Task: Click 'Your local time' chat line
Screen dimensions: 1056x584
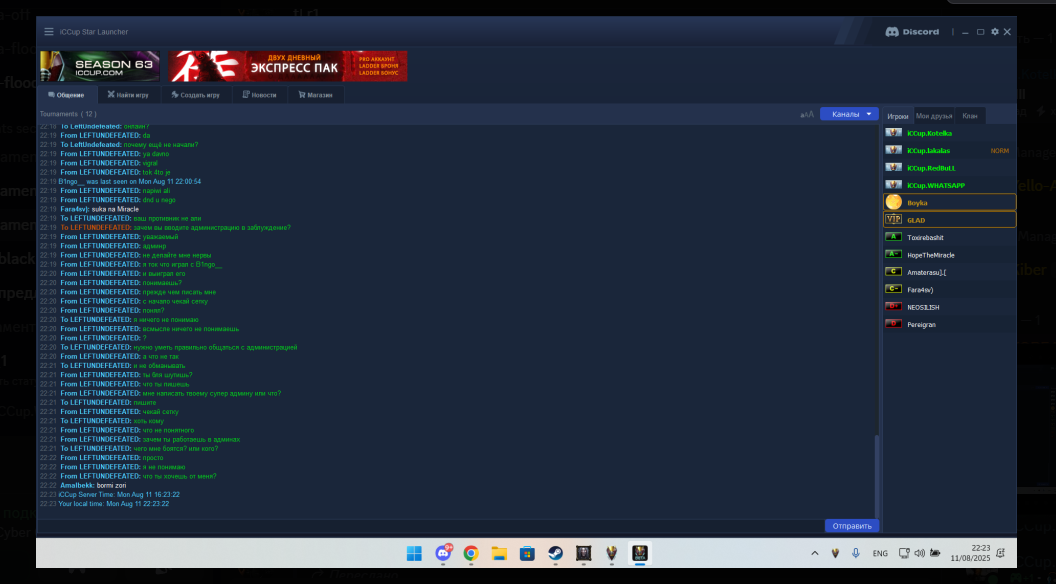Action: (x=114, y=504)
